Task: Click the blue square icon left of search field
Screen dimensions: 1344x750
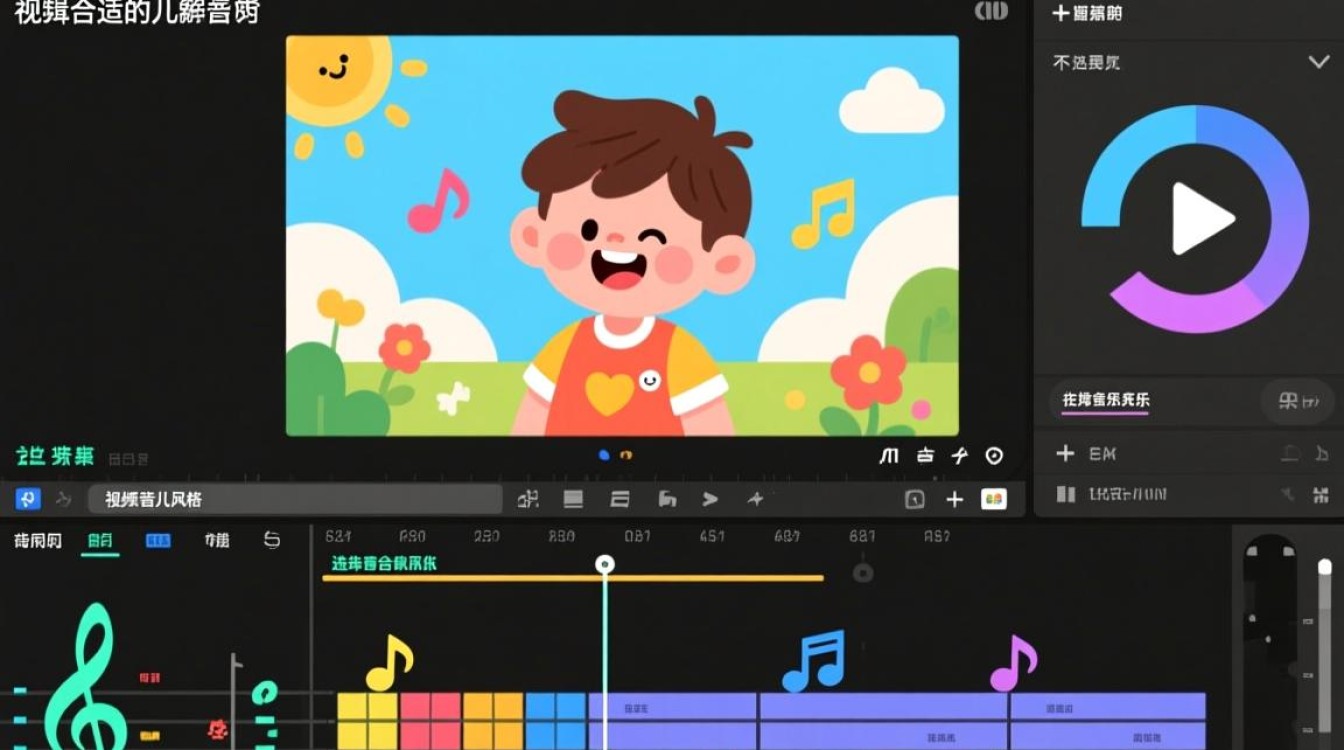Action: [27, 499]
